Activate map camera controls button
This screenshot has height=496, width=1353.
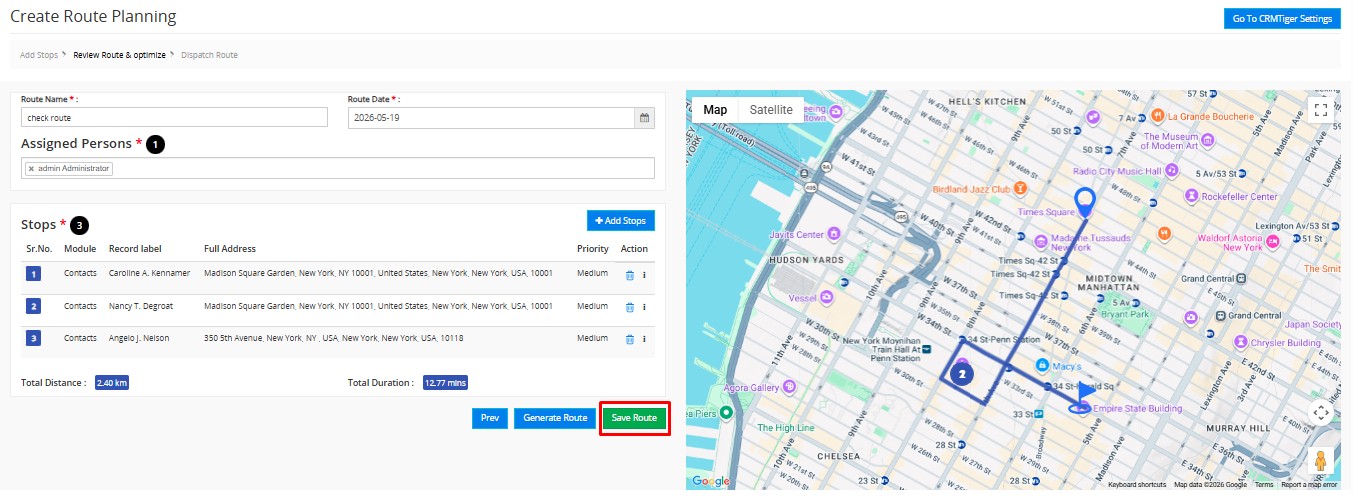pos(1320,412)
